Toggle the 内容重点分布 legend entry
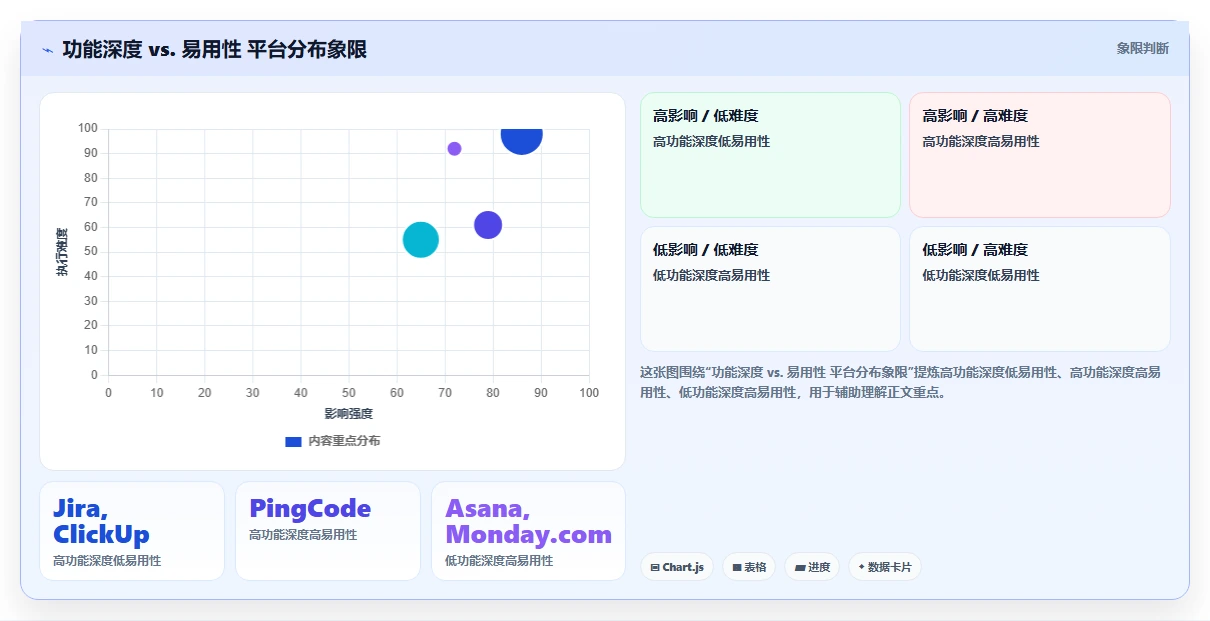This screenshot has height=621, width=1210. click(332, 441)
